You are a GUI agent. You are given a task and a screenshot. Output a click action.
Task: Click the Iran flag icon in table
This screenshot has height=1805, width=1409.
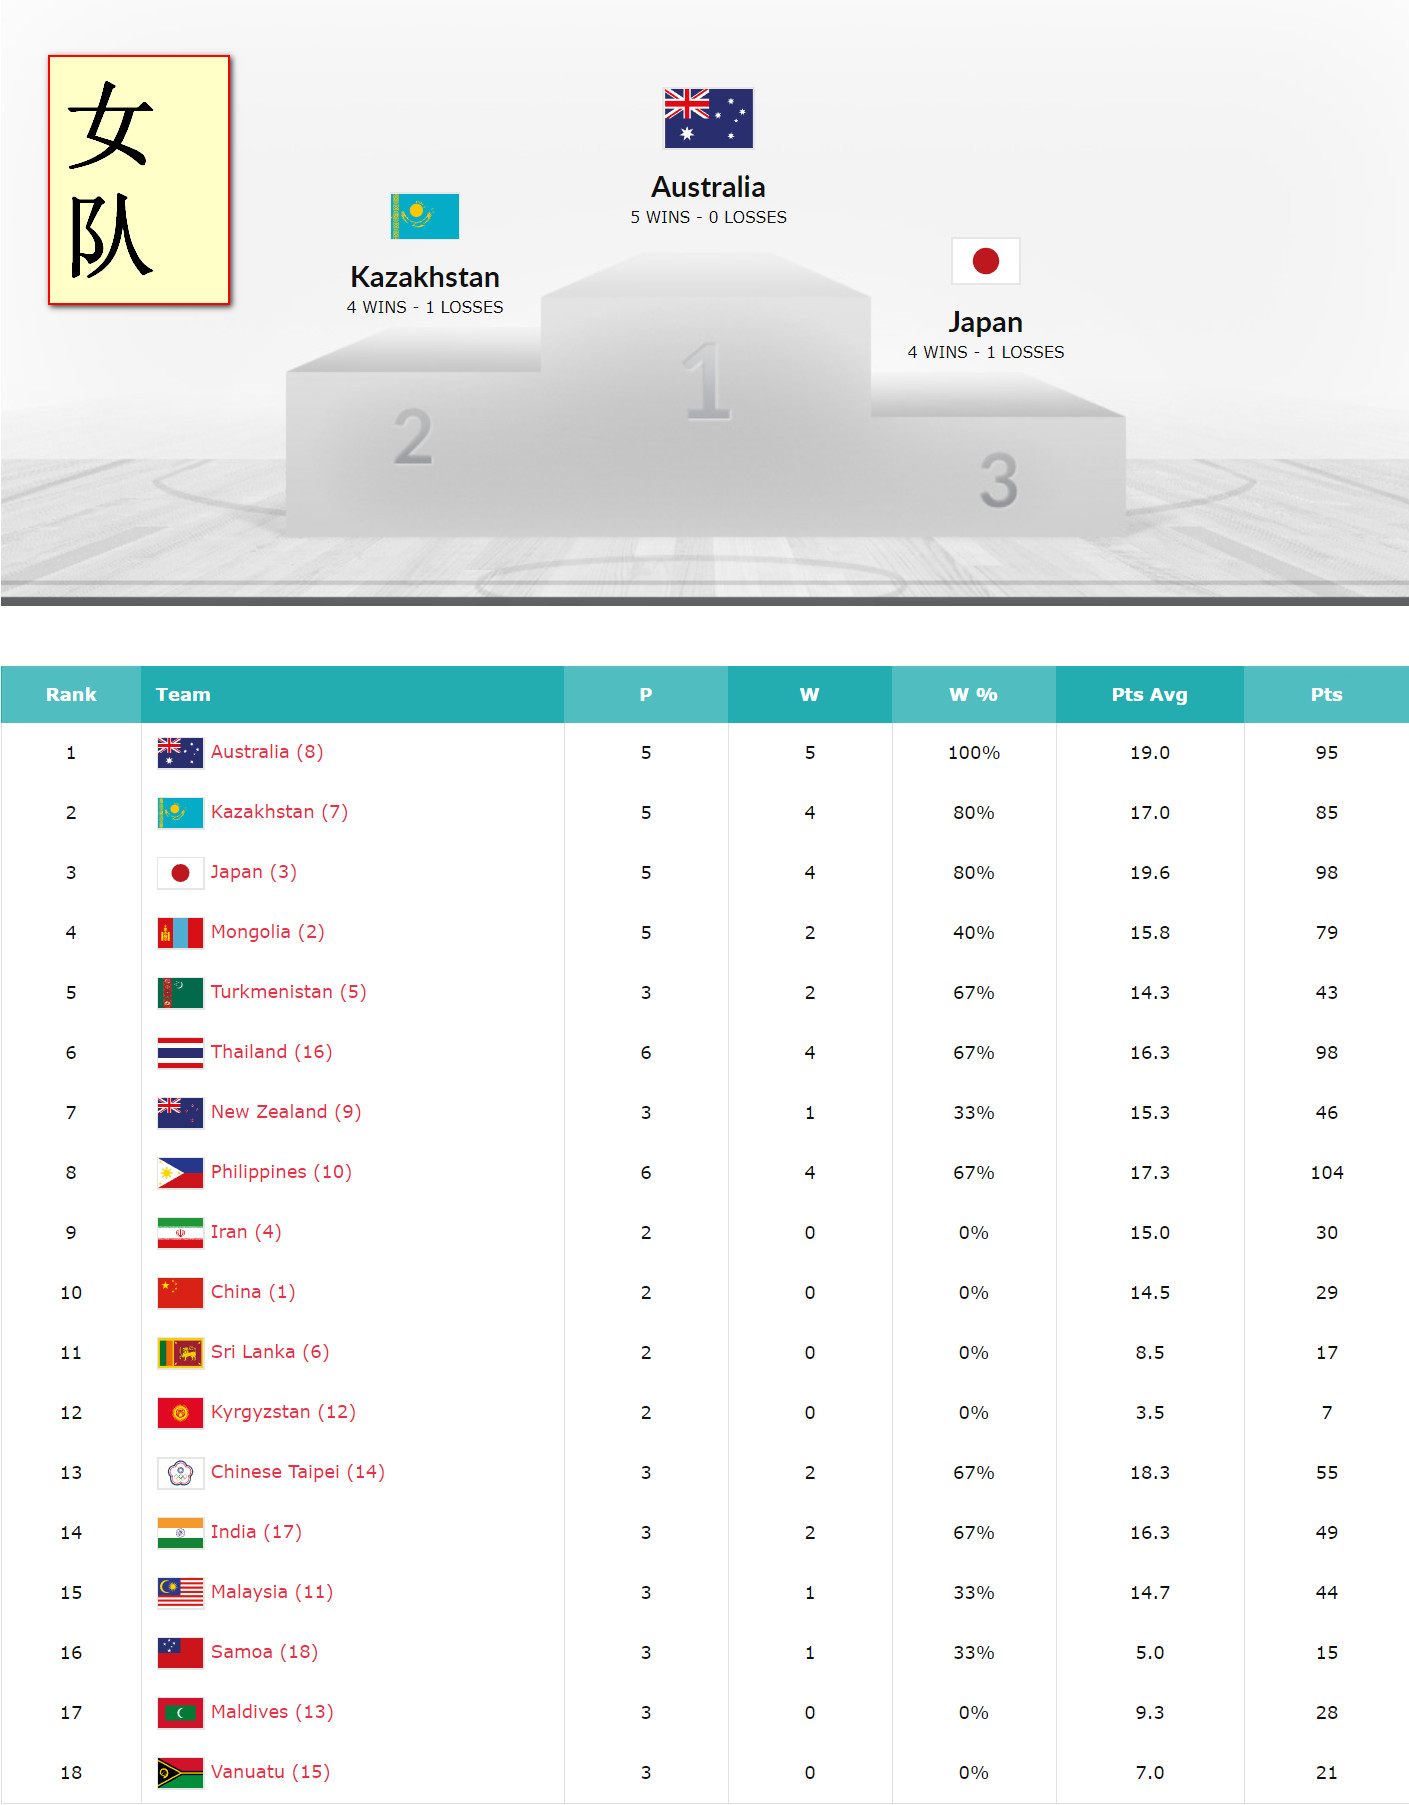pos(180,1232)
